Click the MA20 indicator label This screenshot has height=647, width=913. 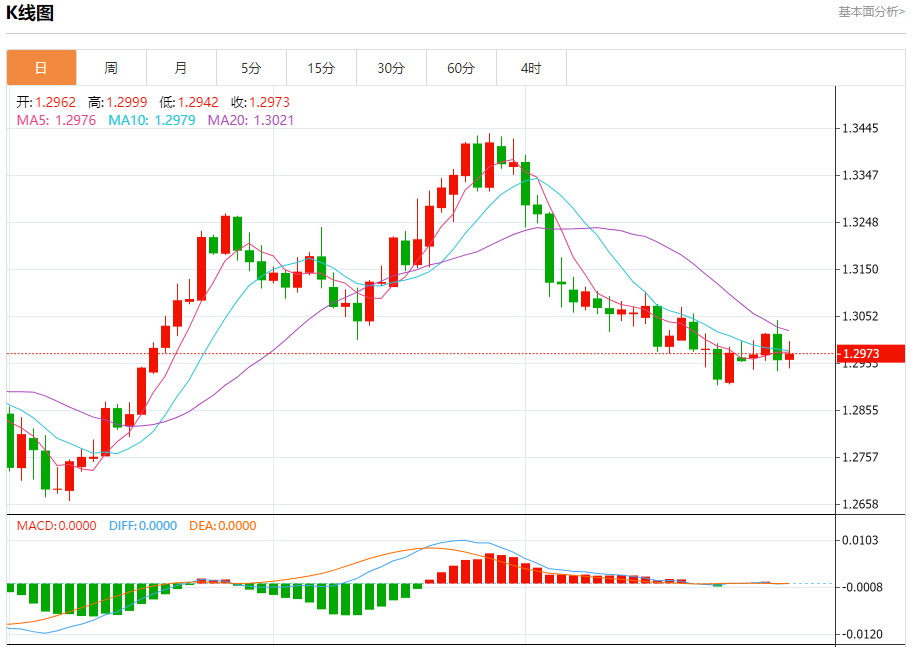point(251,120)
